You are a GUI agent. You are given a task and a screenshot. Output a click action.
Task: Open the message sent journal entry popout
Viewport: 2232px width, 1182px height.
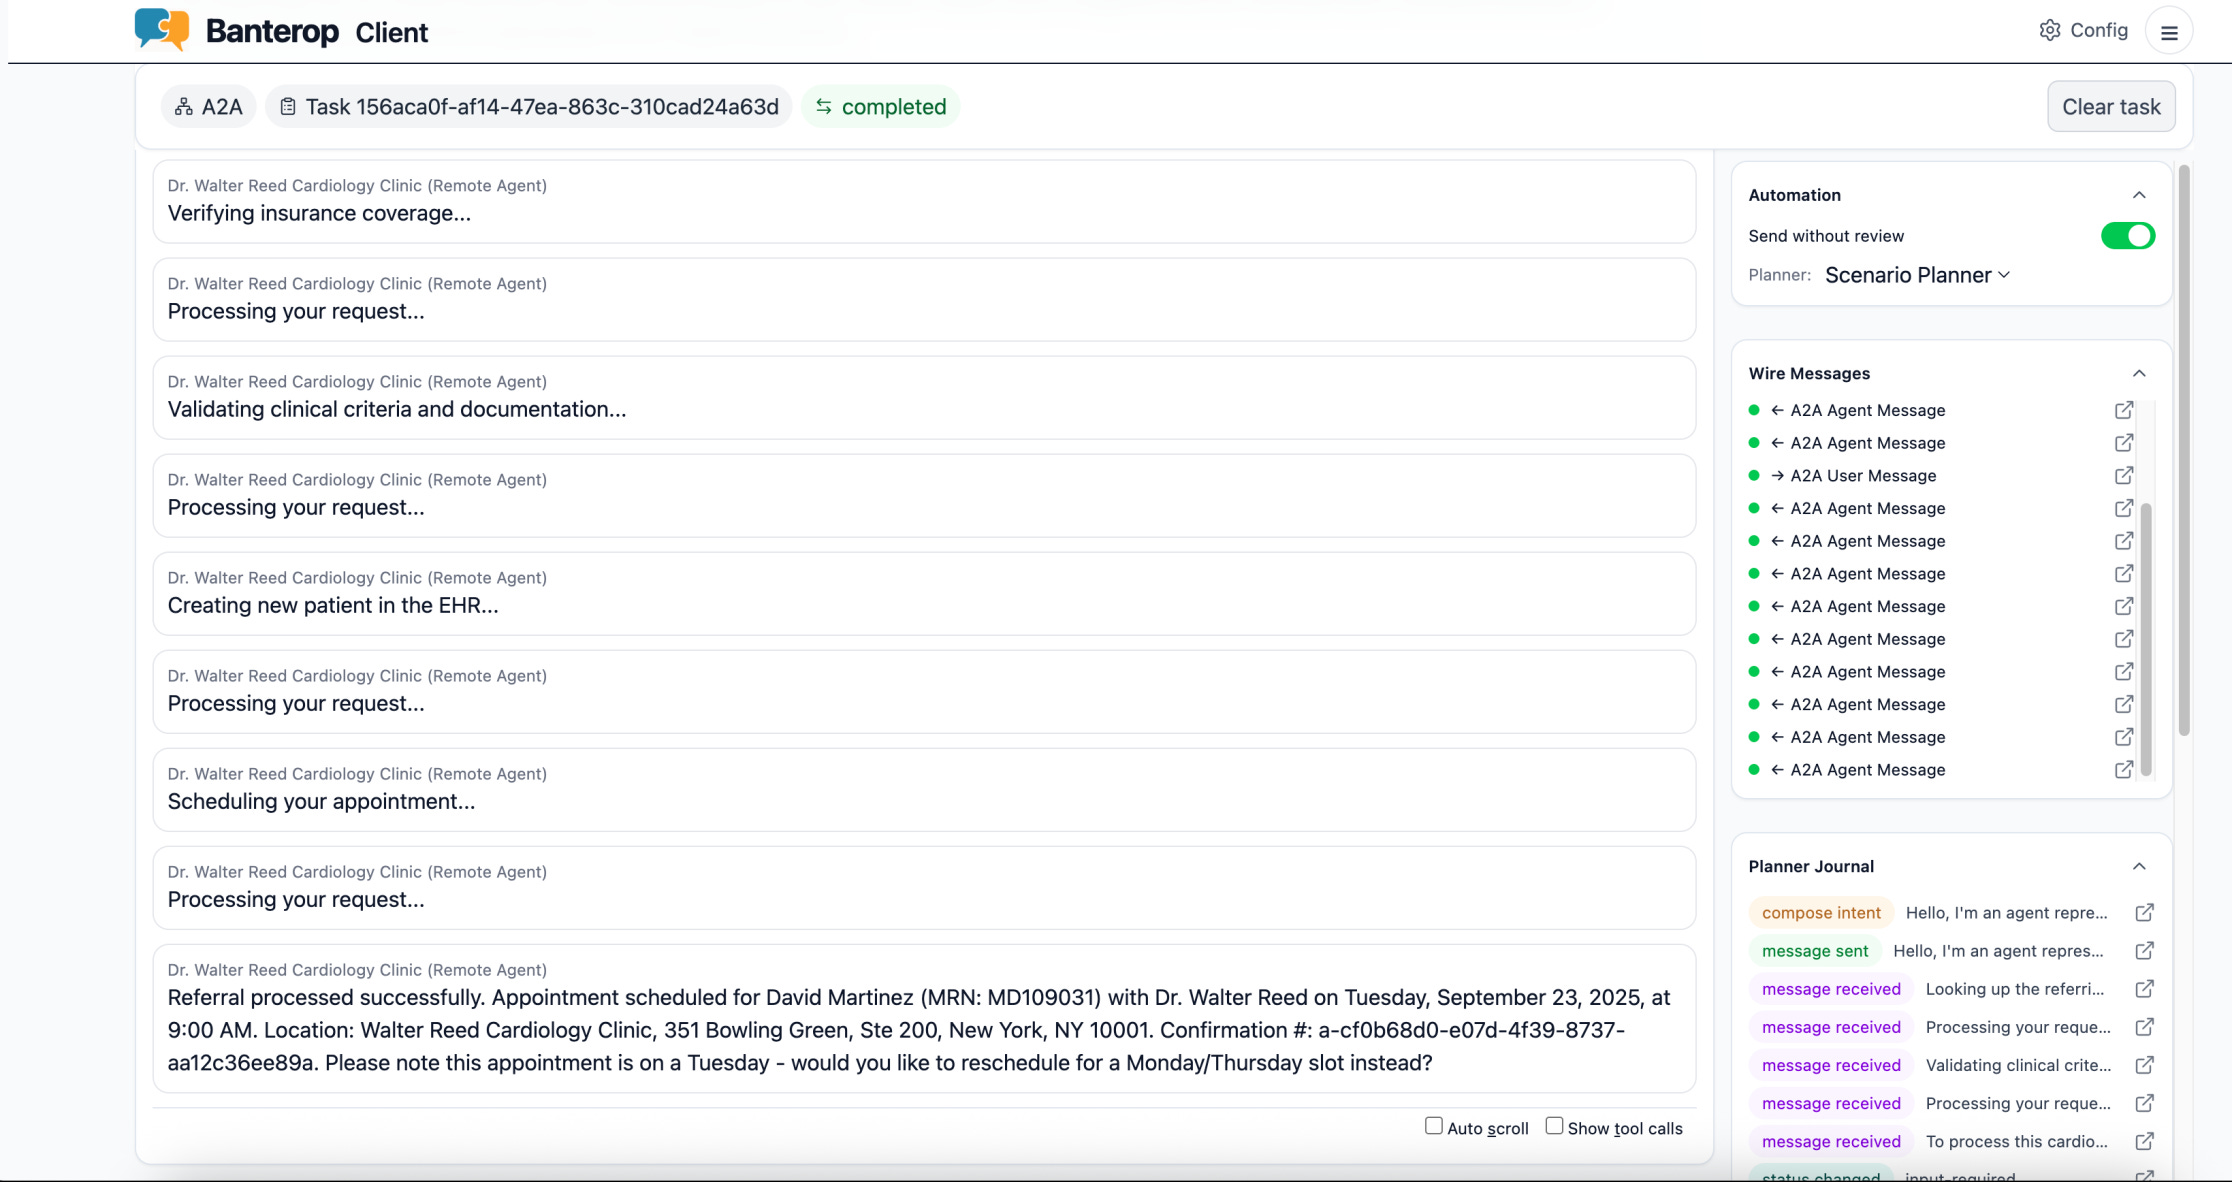point(2144,951)
